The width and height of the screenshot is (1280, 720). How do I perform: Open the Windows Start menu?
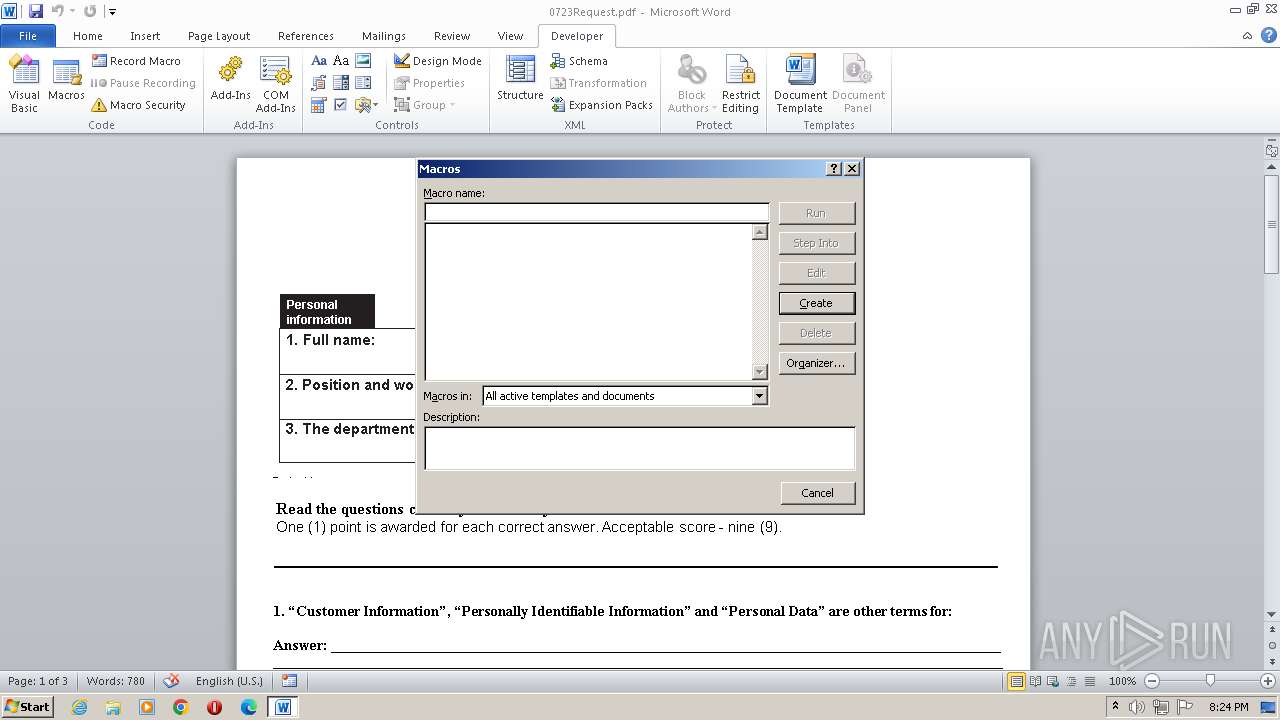tap(27, 706)
